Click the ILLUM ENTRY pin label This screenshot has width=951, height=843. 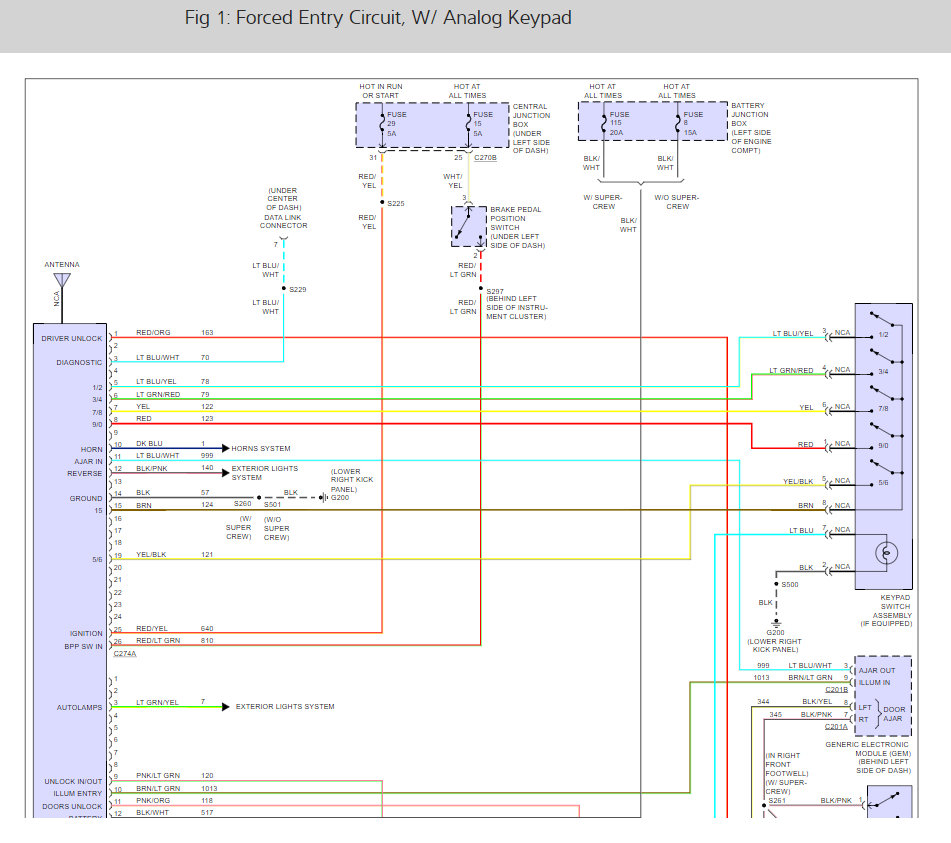(x=78, y=793)
